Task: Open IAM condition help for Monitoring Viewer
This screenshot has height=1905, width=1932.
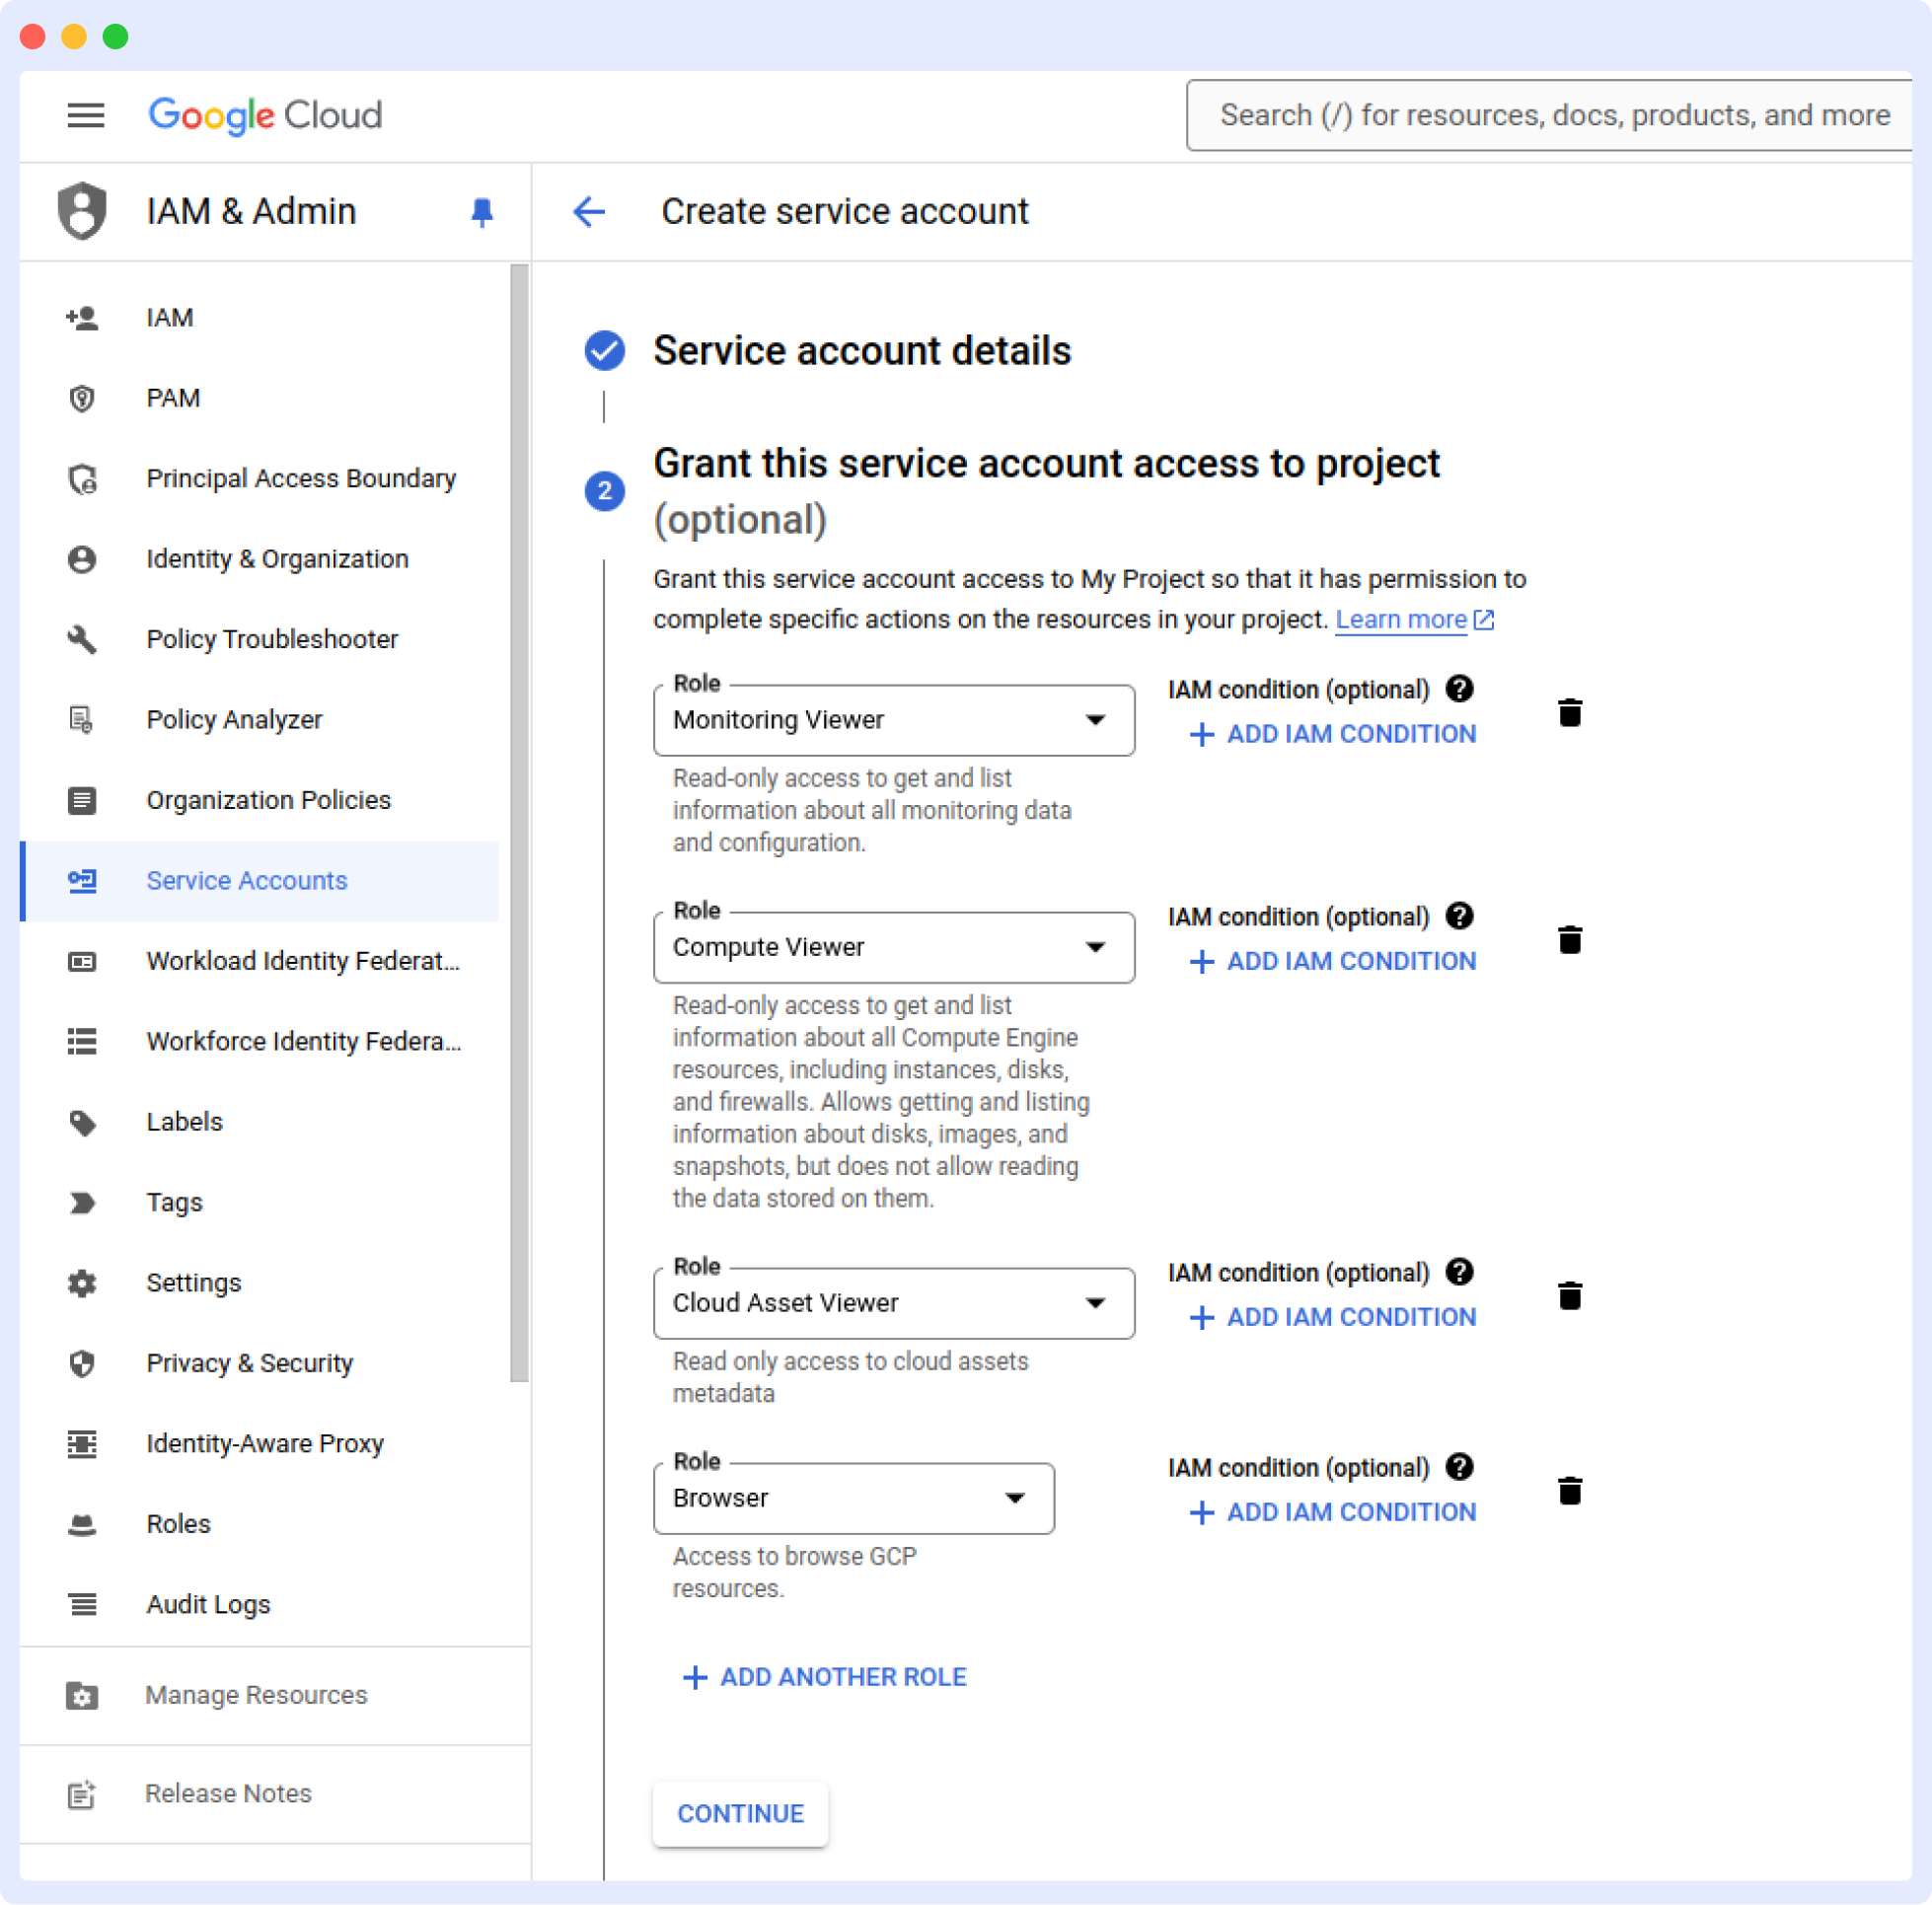Action: coord(1460,689)
